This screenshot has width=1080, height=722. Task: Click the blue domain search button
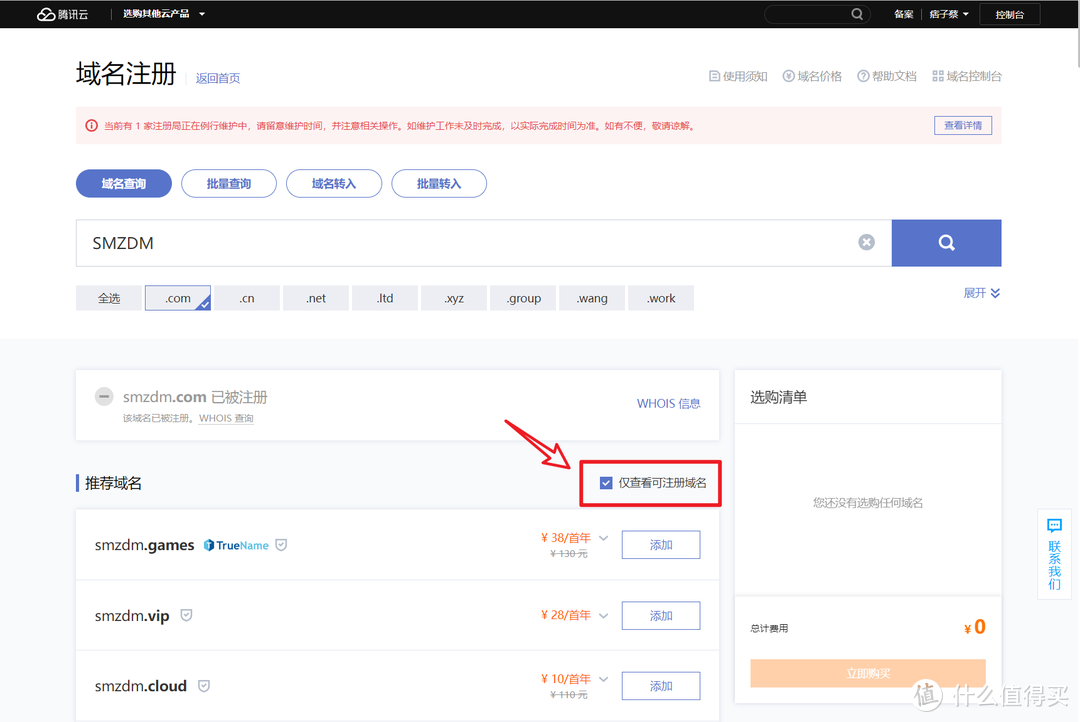pos(946,243)
